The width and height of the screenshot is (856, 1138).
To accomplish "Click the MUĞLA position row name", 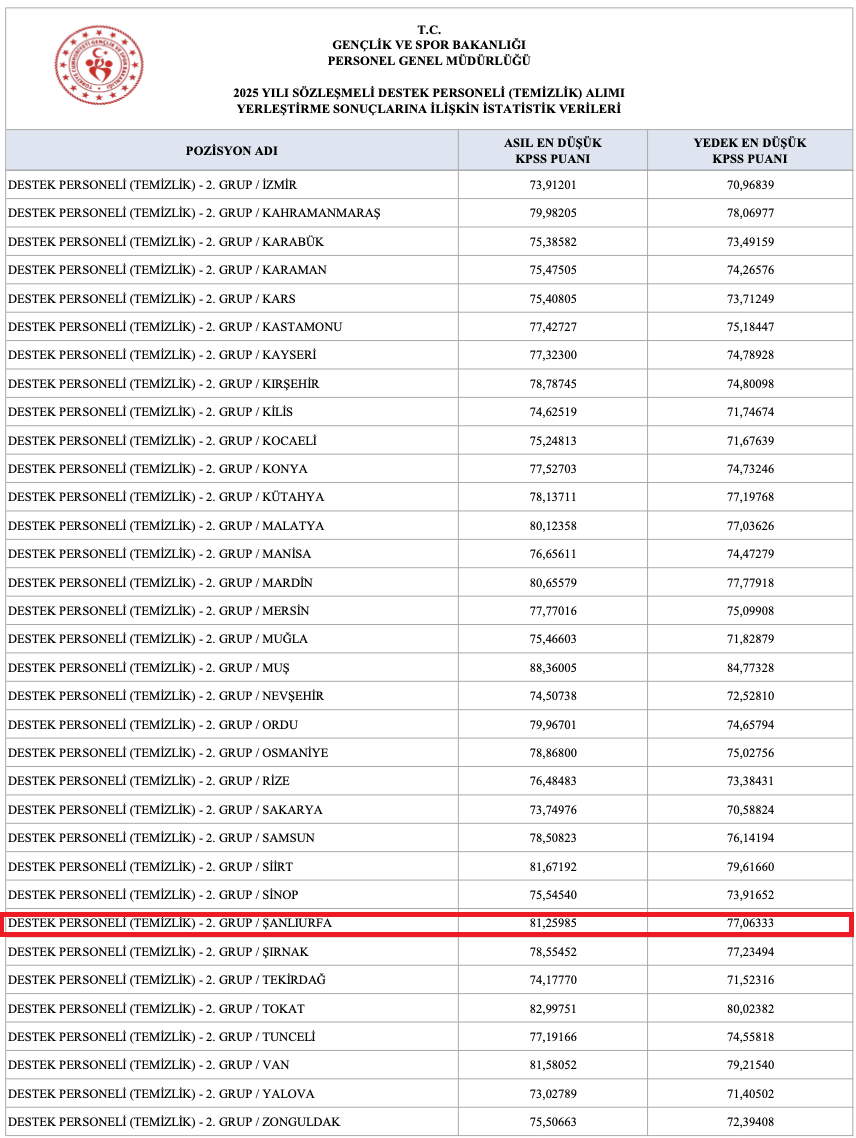I will tap(158, 639).
